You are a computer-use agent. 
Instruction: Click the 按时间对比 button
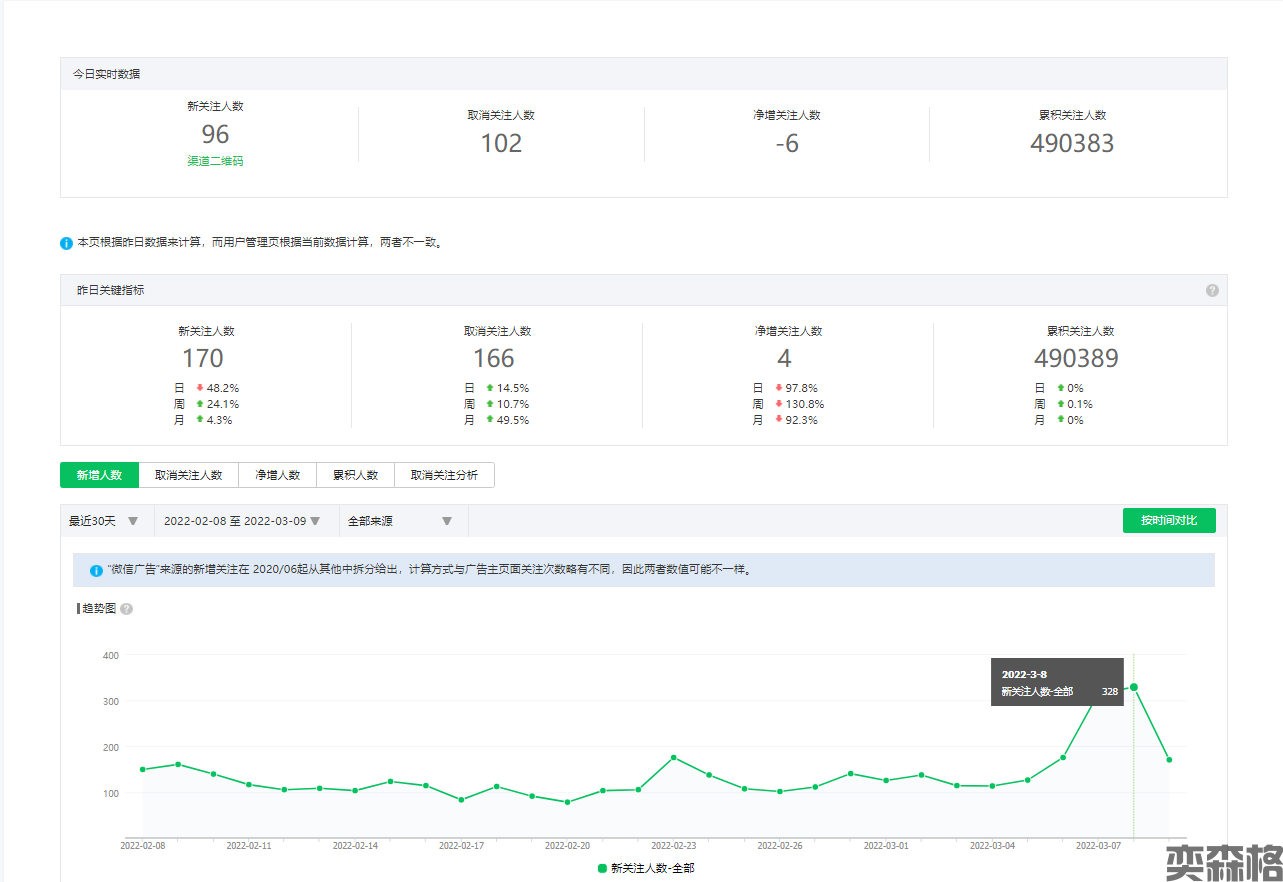coord(1168,520)
